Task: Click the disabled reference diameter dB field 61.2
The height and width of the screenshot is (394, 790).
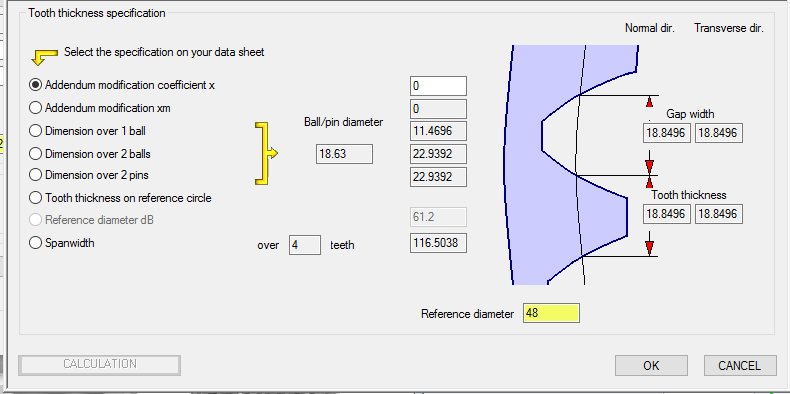Action: 438,217
